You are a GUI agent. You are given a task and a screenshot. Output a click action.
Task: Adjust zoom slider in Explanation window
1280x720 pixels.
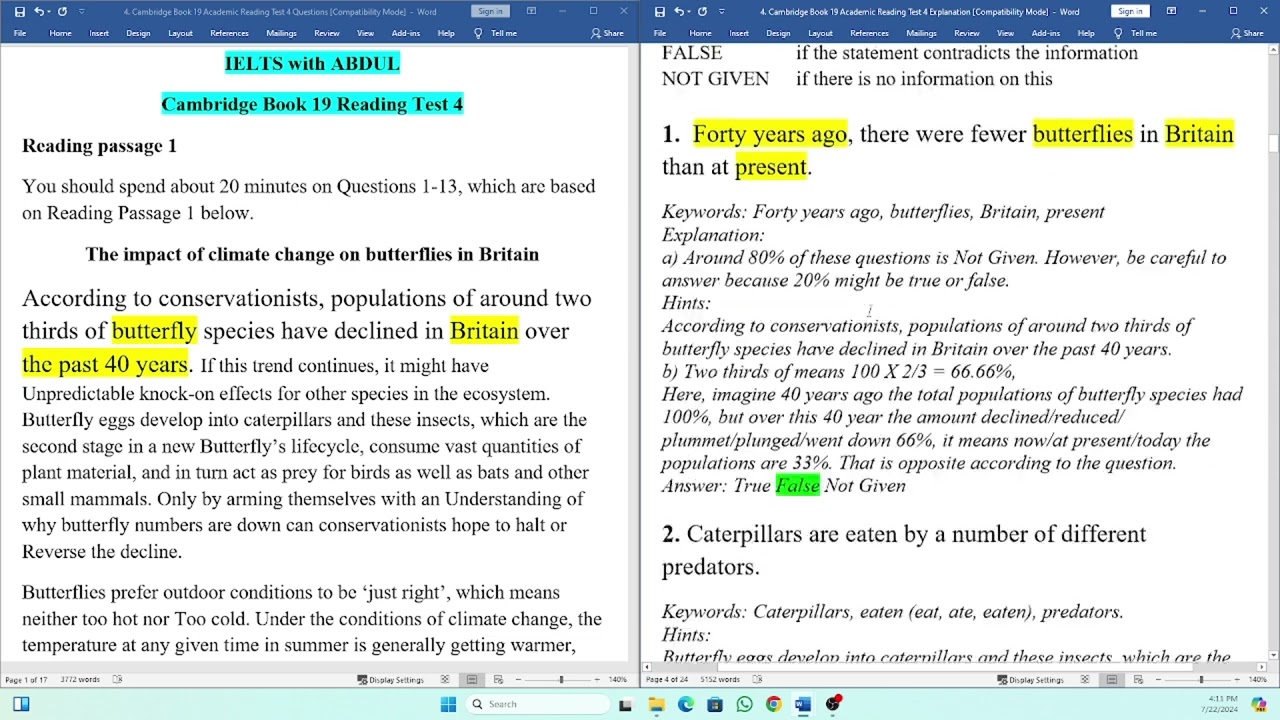point(1201,680)
